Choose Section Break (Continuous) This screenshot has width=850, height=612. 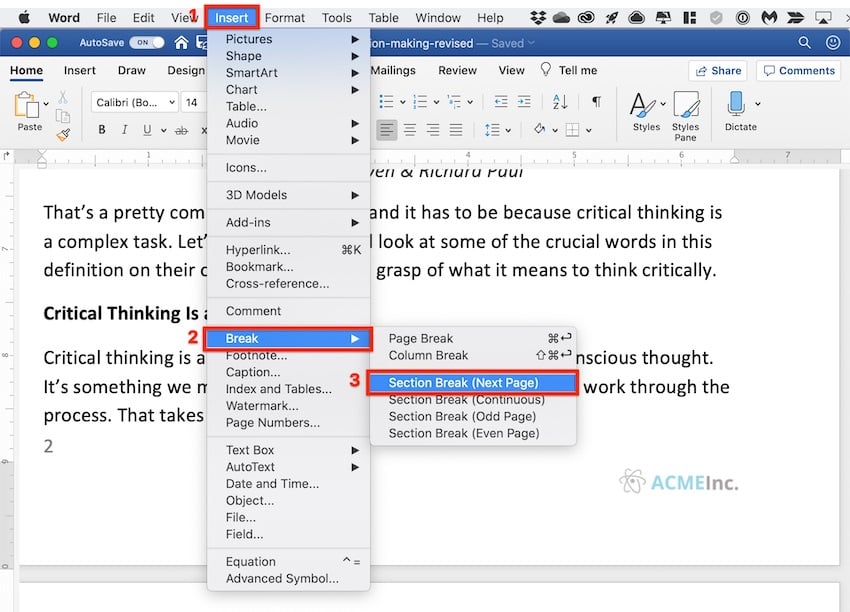pos(472,400)
